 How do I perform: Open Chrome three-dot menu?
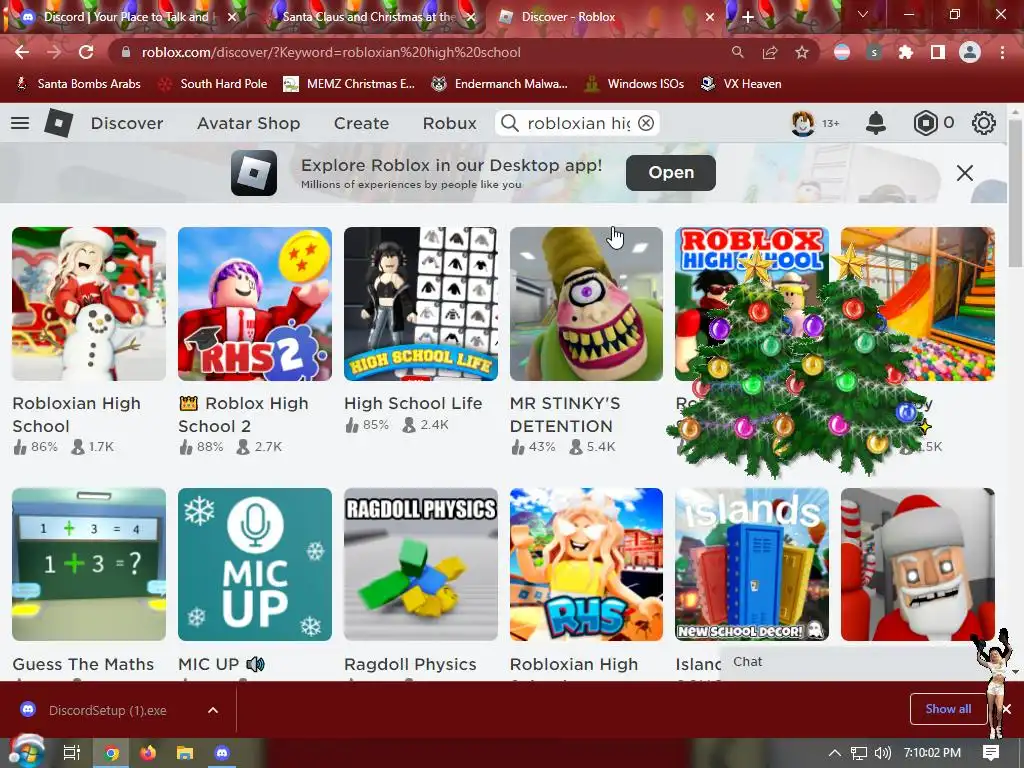(1002, 52)
